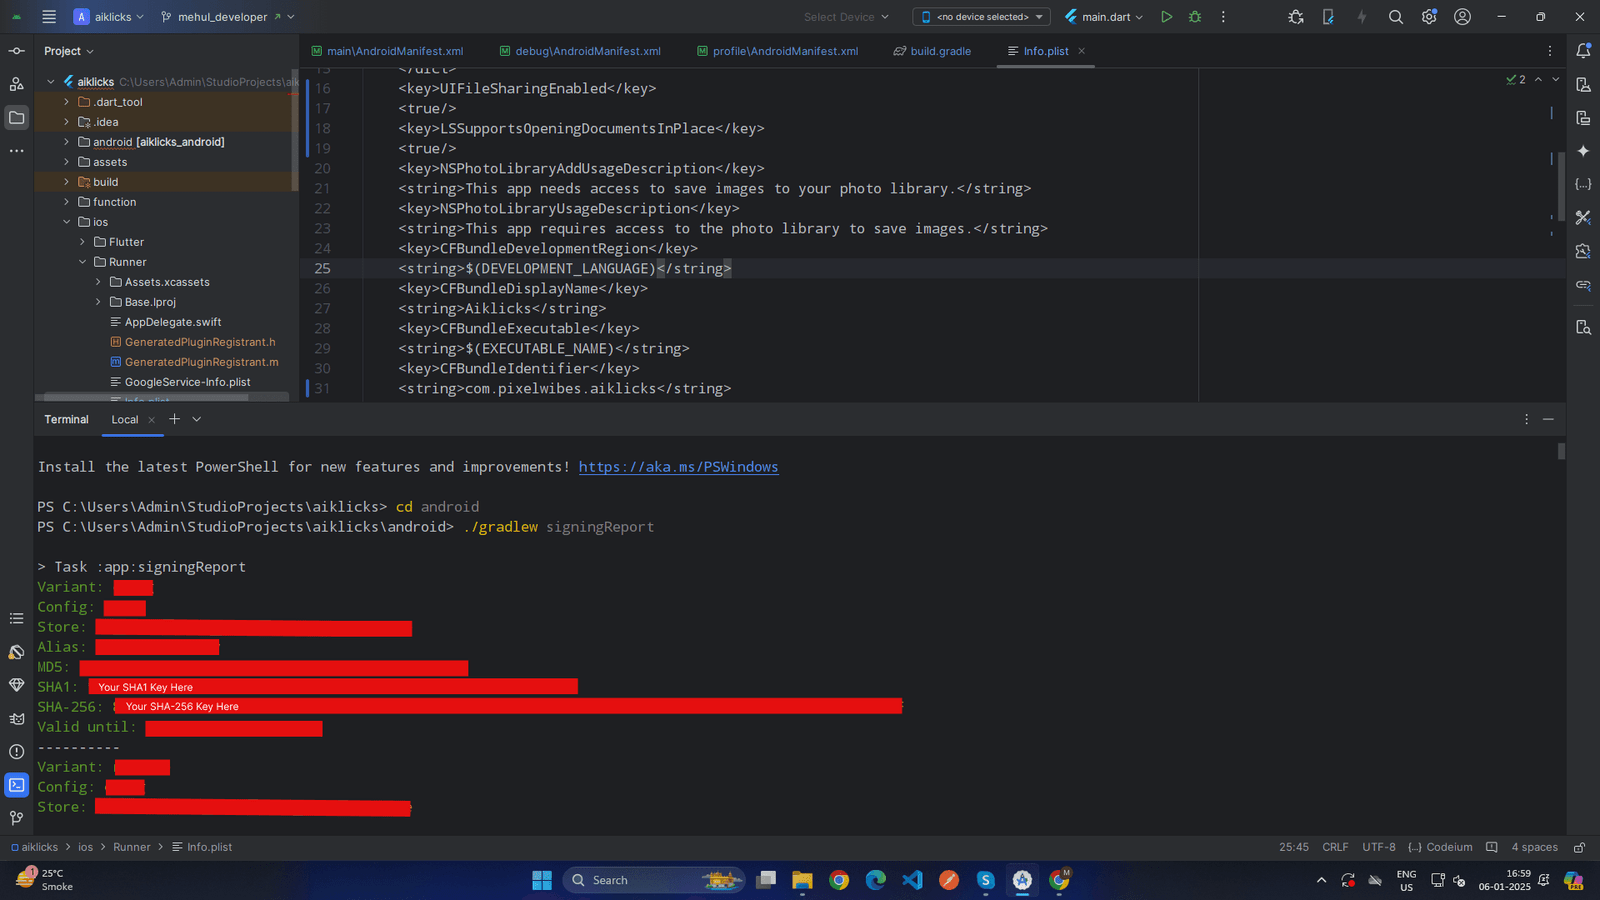Open the hamburger main menu

[49, 17]
